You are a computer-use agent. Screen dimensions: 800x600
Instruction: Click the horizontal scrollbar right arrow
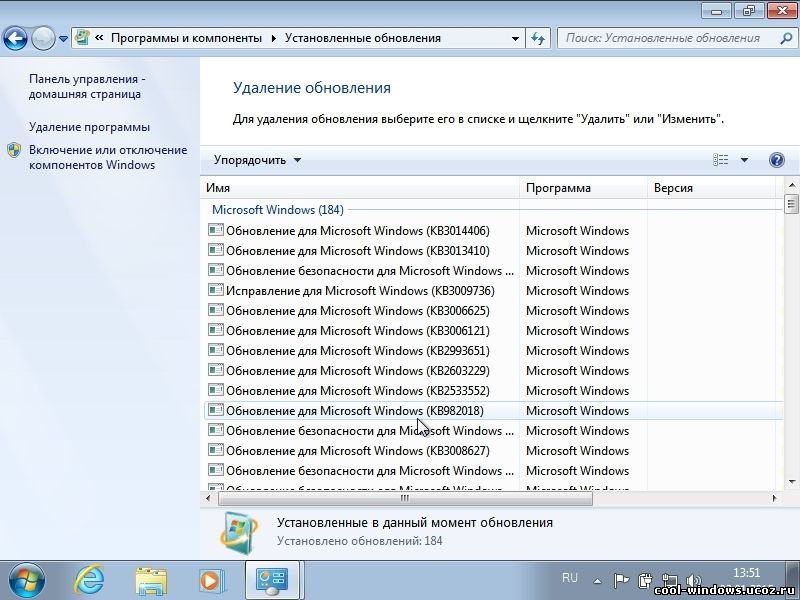pos(774,498)
